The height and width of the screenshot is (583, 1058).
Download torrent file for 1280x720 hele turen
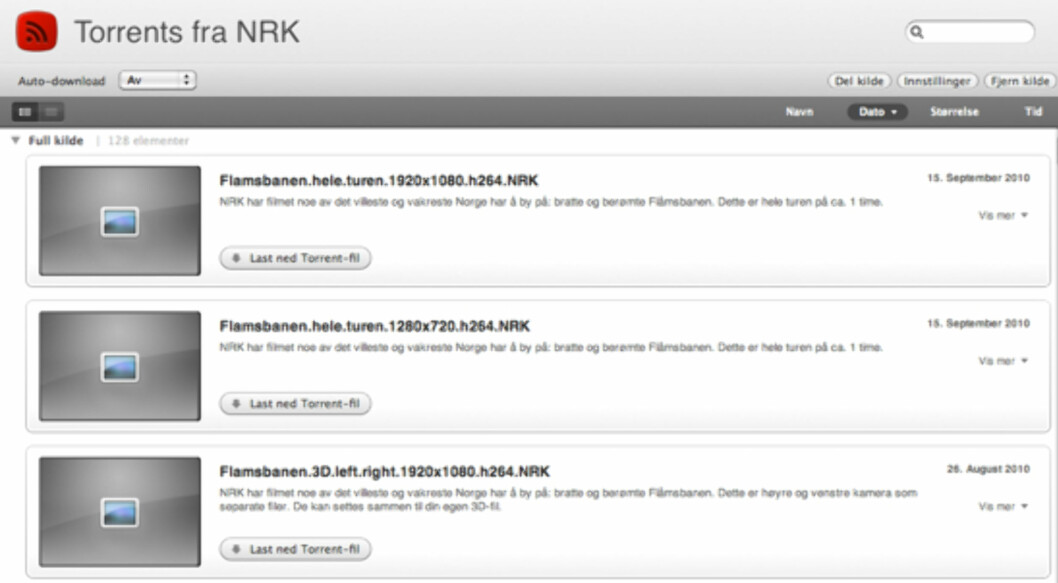(x=296, y=404)
